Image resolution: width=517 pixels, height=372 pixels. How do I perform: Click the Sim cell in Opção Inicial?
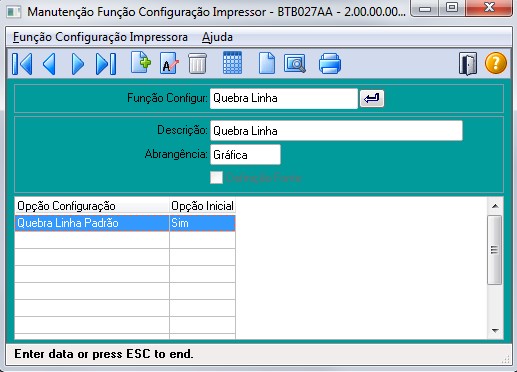(202, 223)
